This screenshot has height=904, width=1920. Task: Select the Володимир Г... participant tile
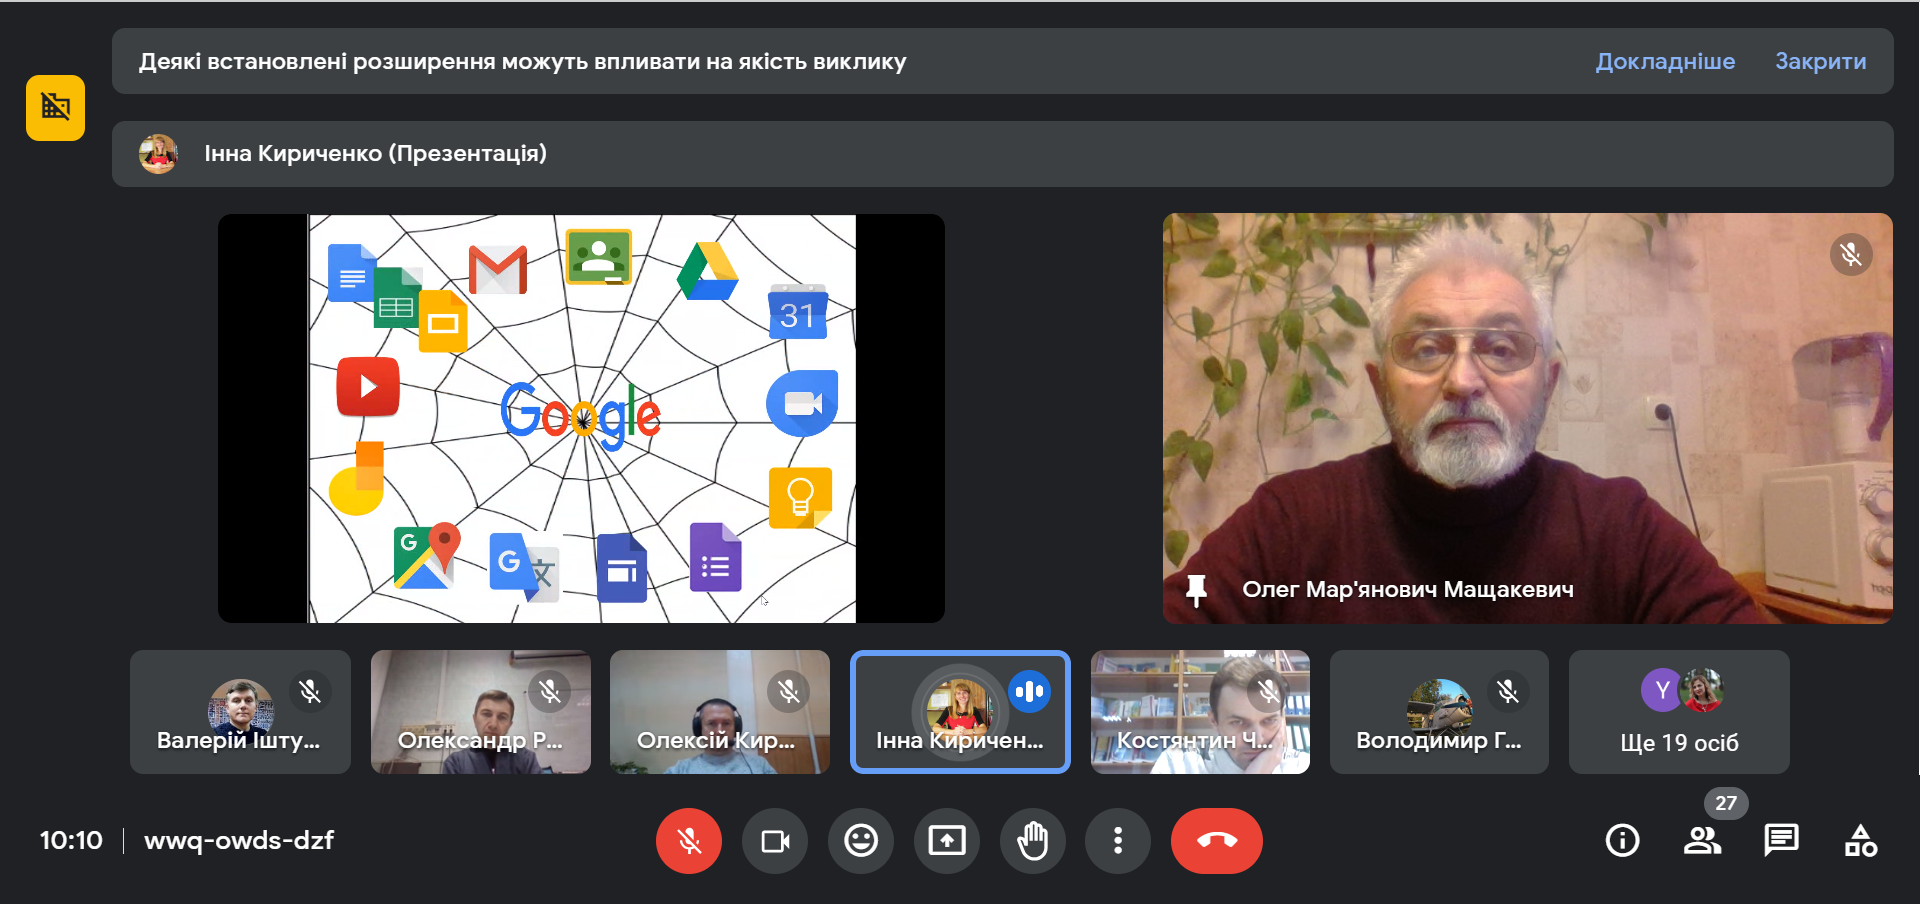pyautogui.click(x=1439, y=712)
